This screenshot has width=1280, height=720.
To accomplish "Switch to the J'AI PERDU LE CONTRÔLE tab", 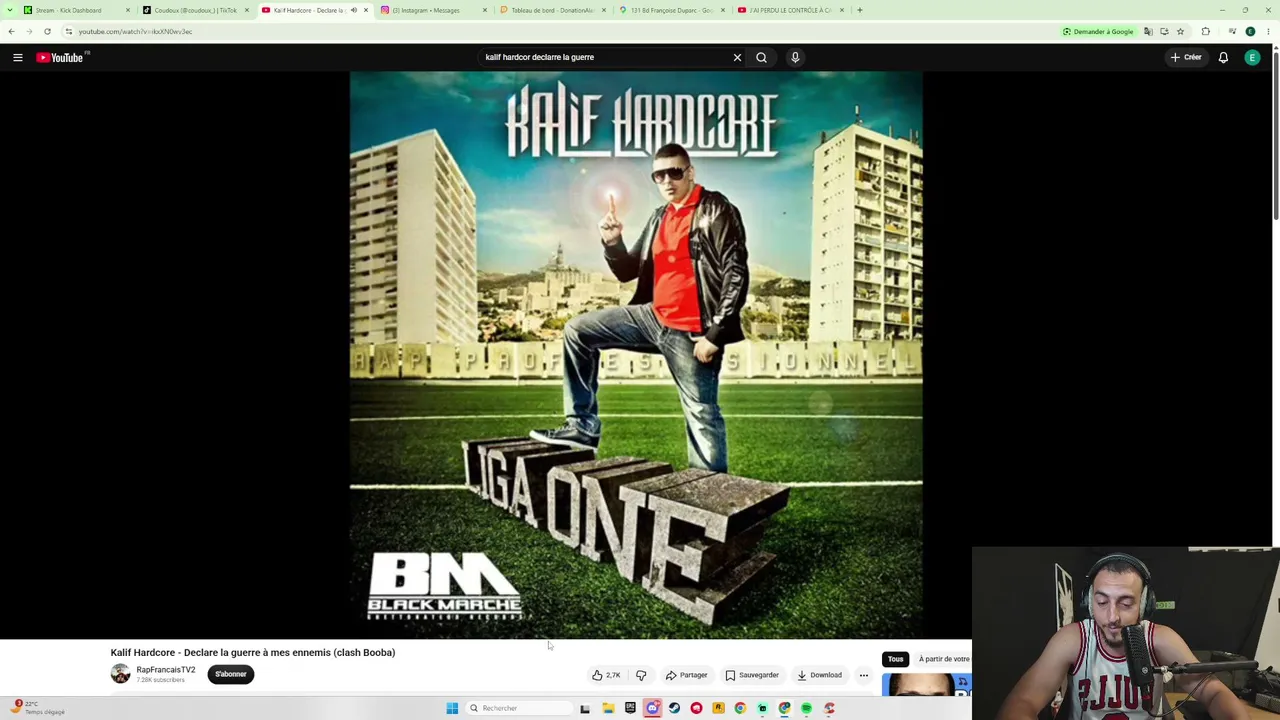I will pyautogui.click(x=790, y=10).
